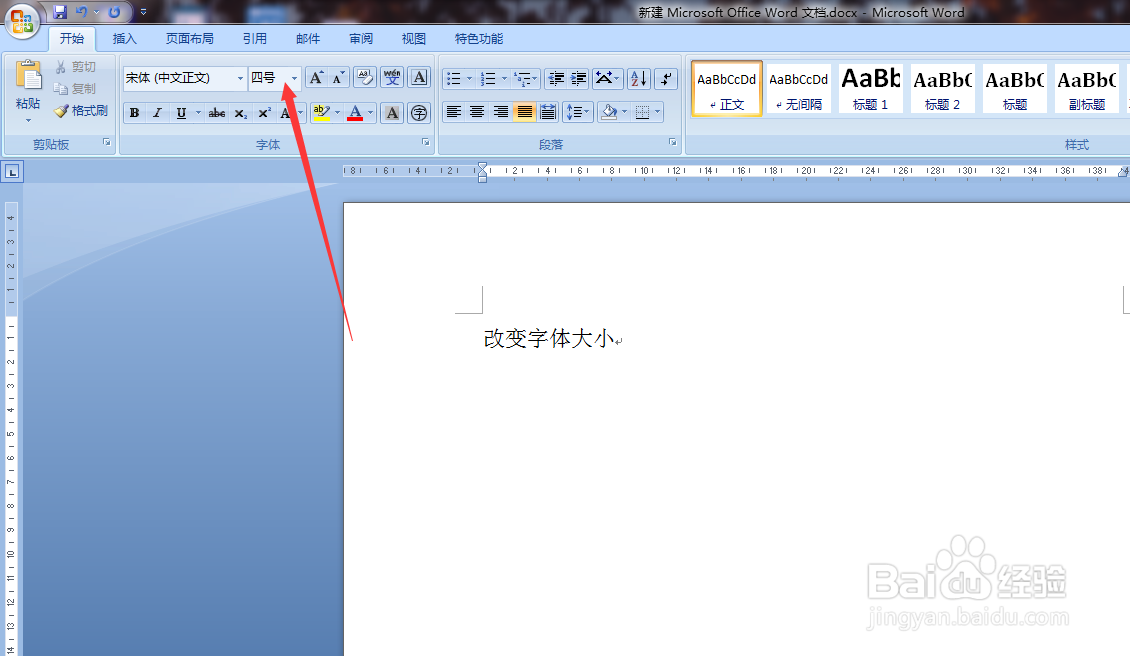Open the Font group dialog launcher
The width and height of the screenshot is (1130, 656).
pyautogui.click(x=425, y=142)
